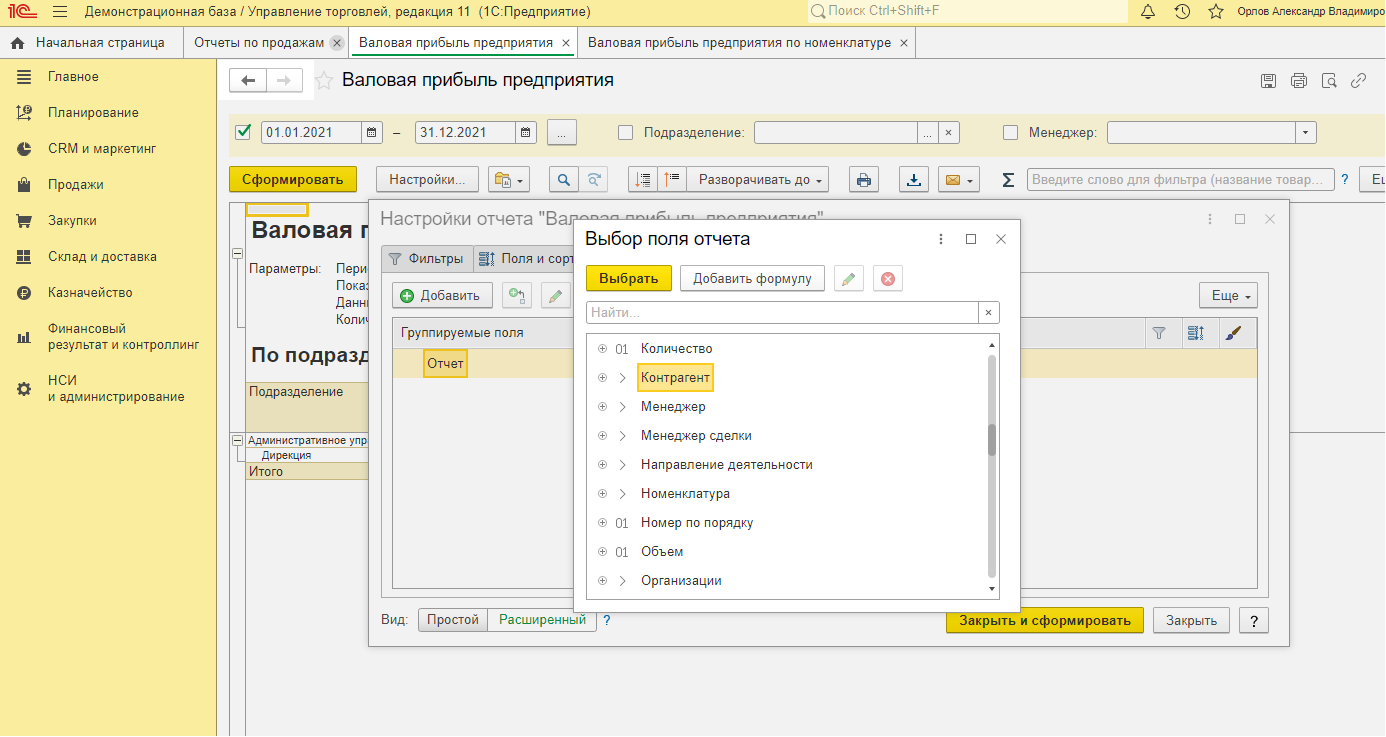
Task: Open the Разворачивать до dropdown
Action: click(763, 180)
